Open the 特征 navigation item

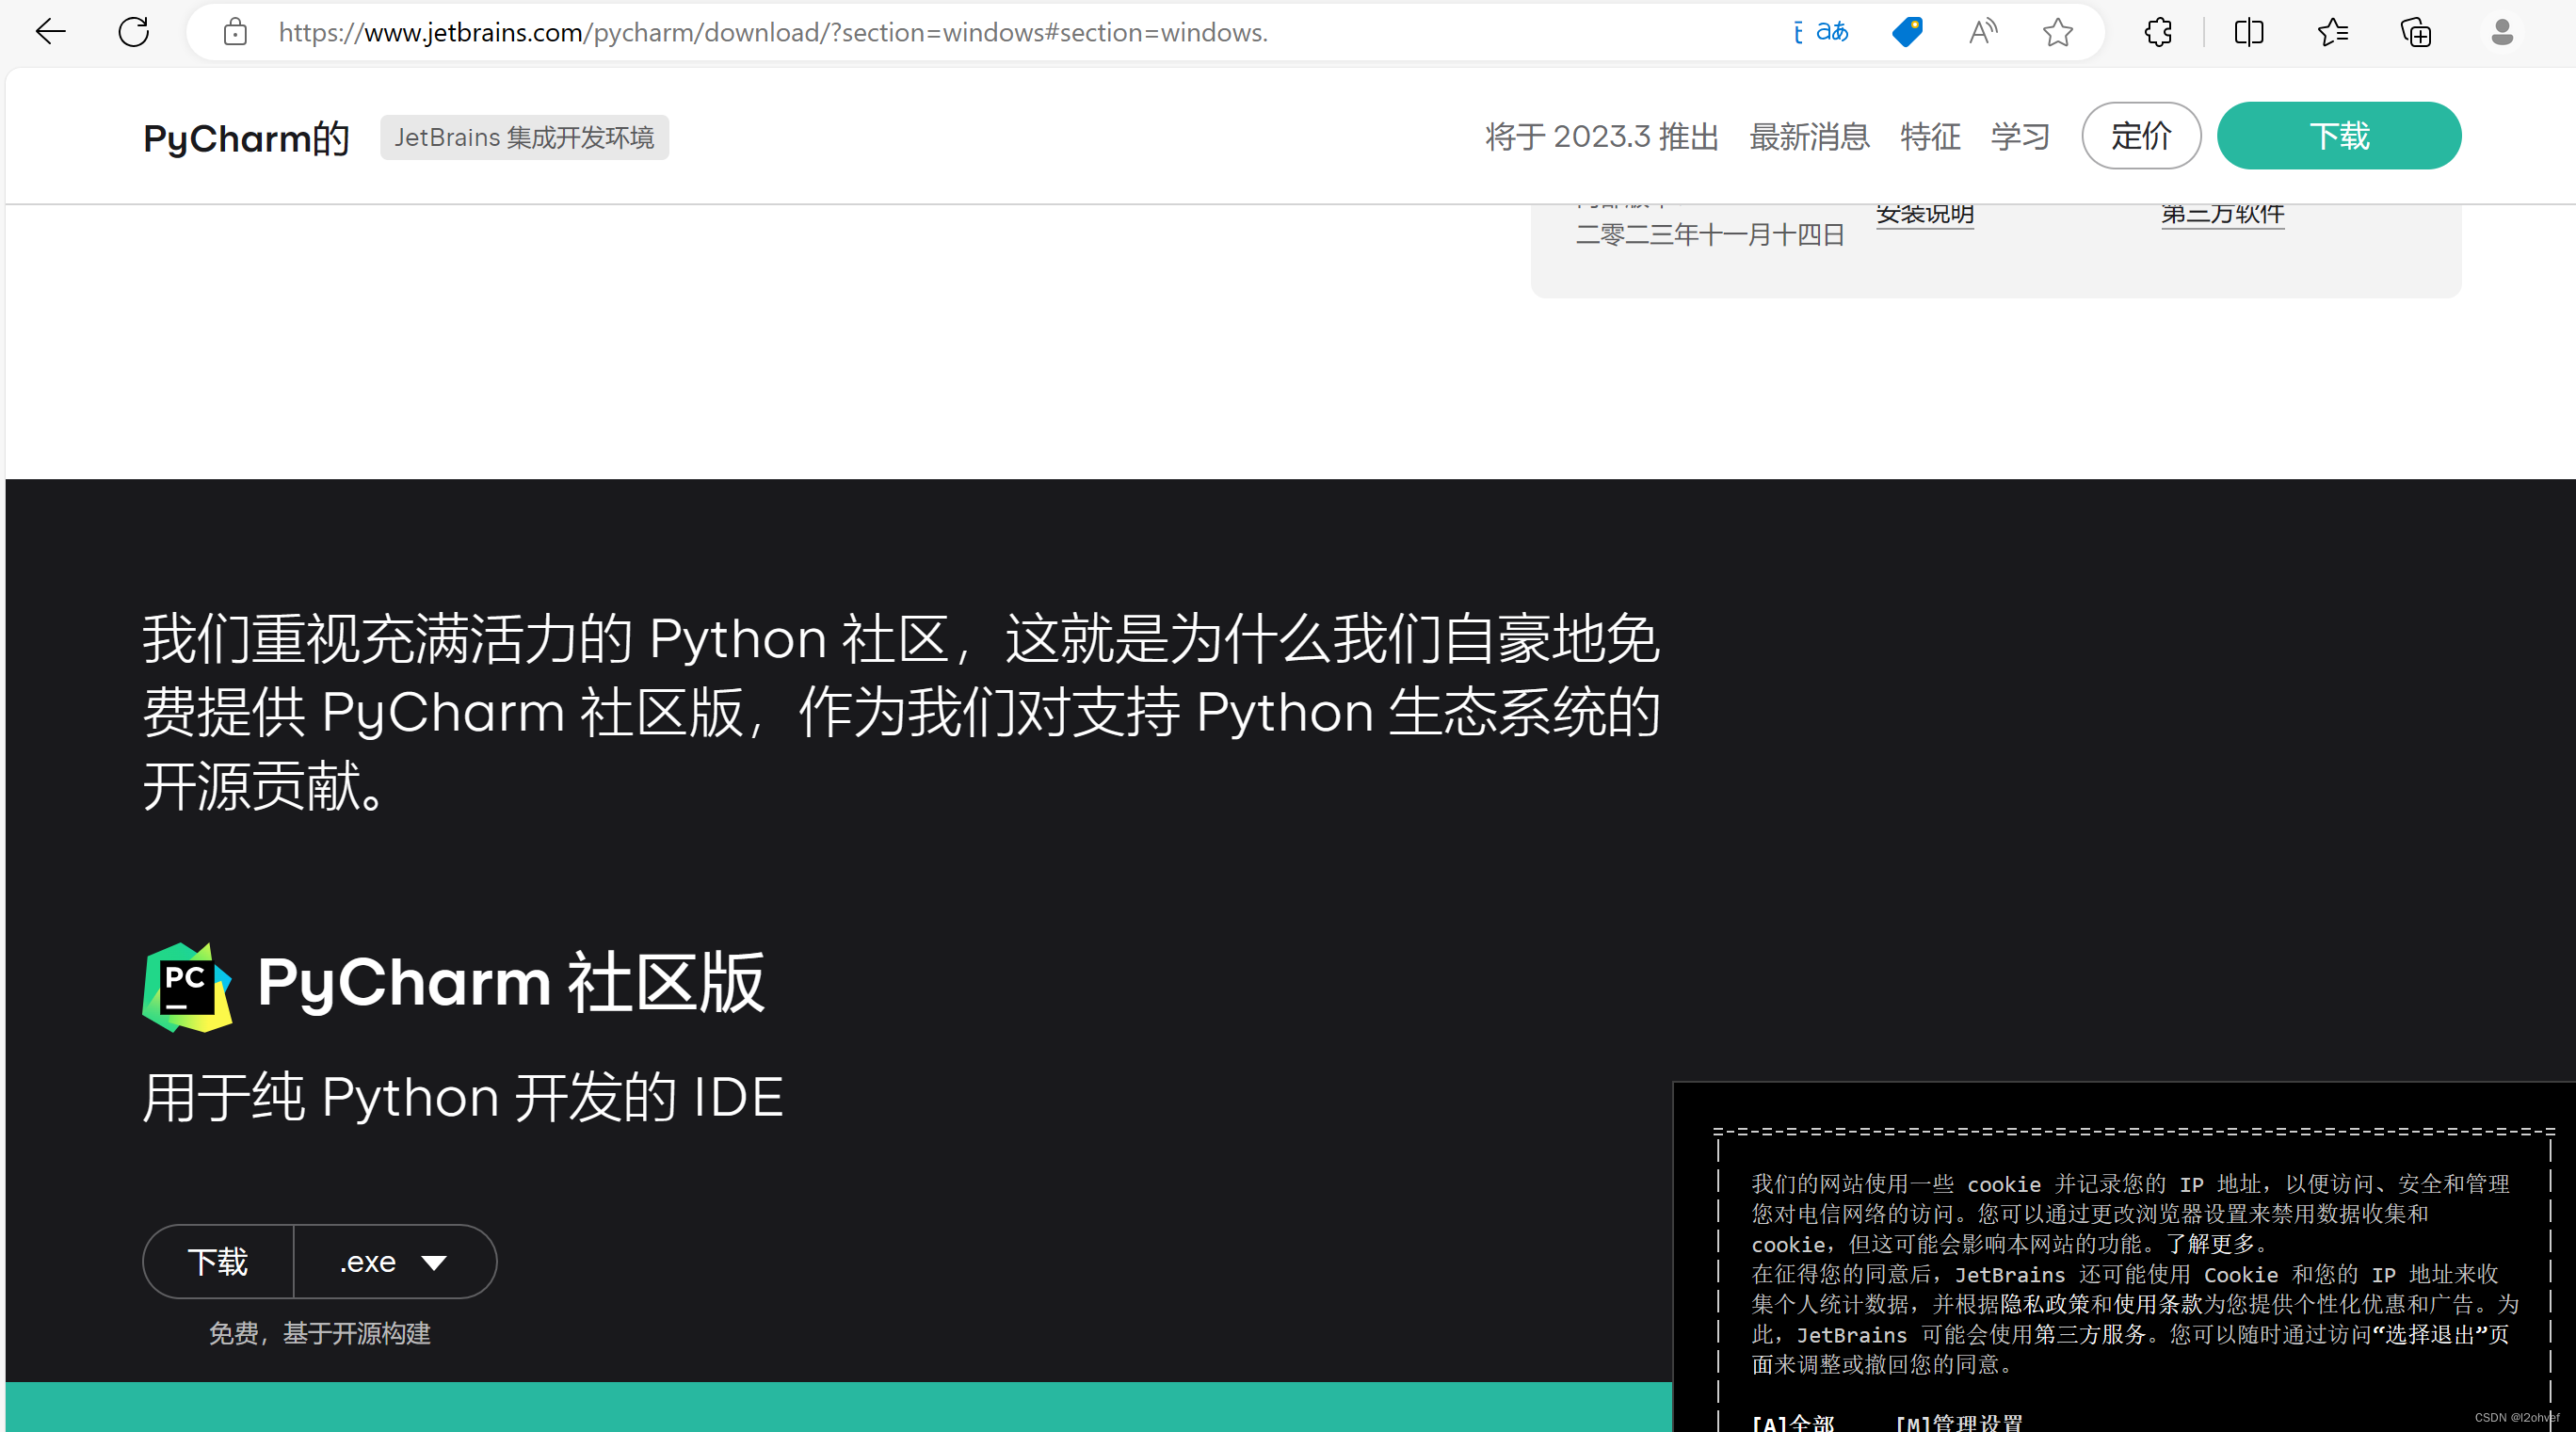tap(1930, 137)
